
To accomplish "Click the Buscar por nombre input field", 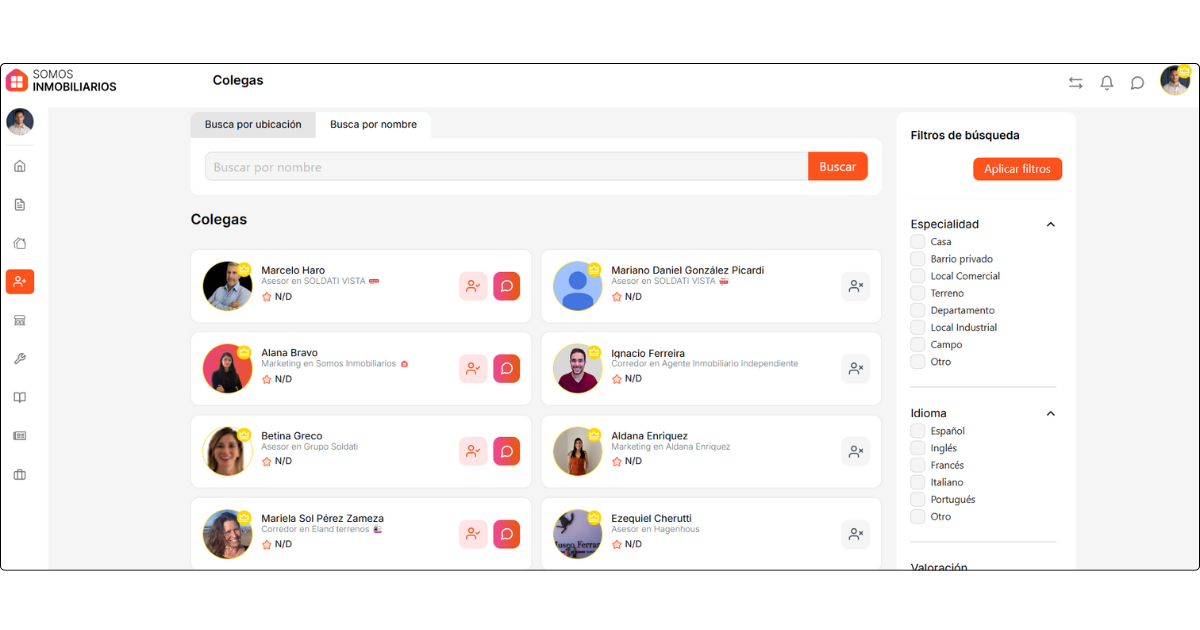I will tap(506, 167).
